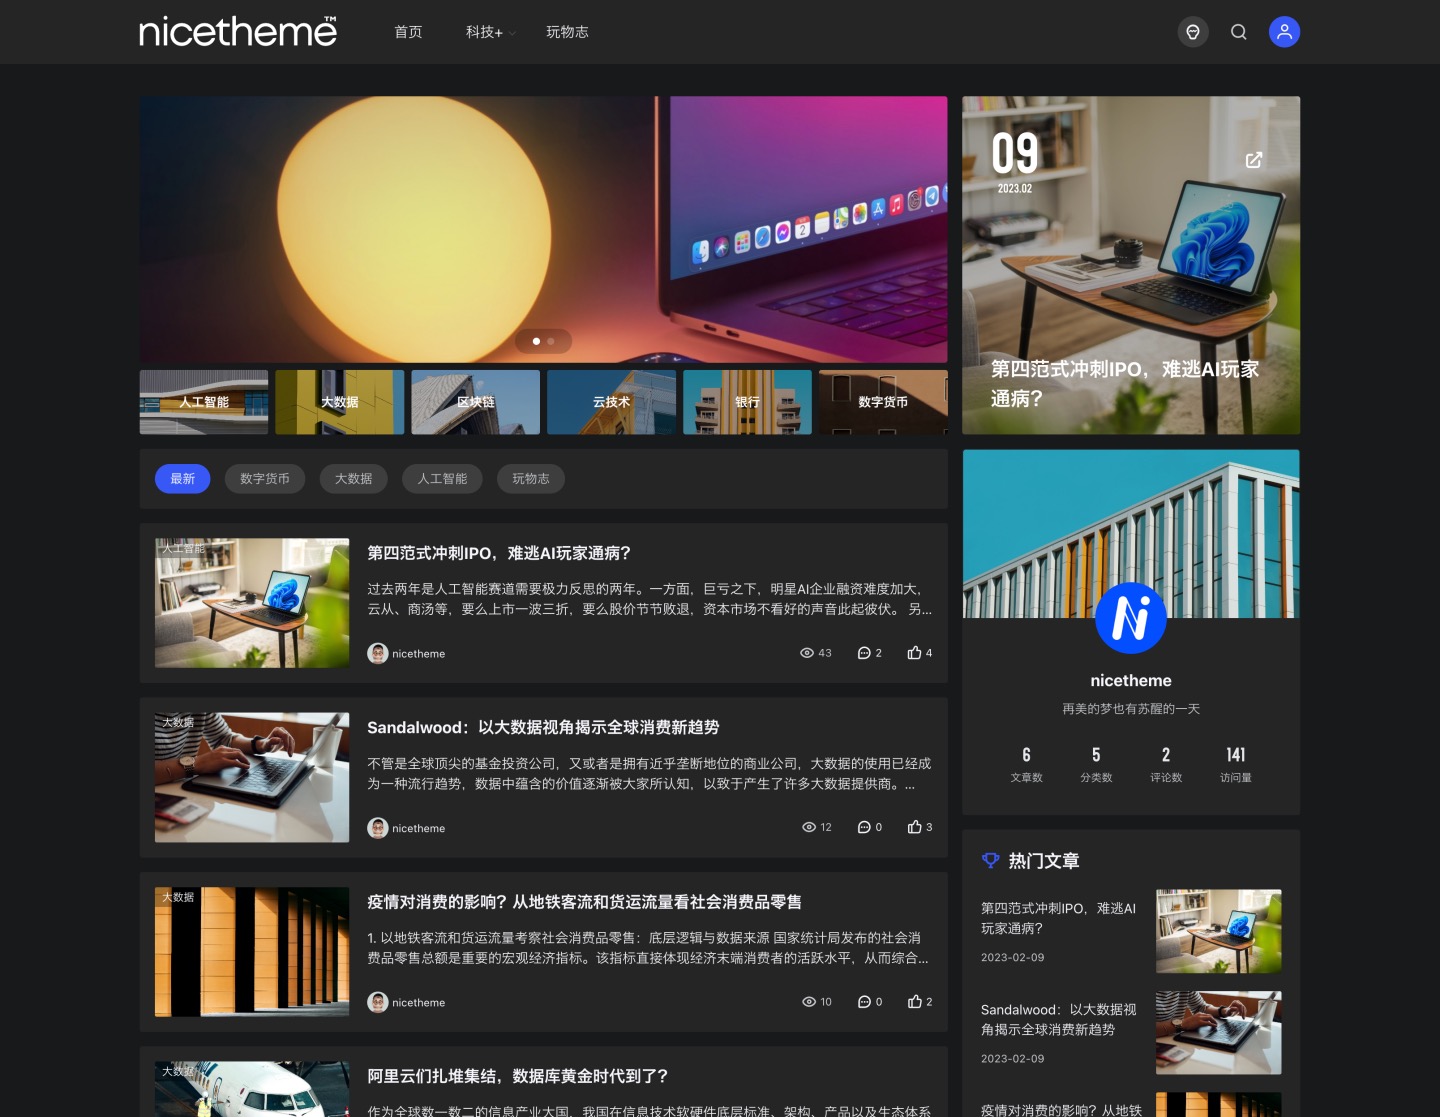Screen dimensions: 1440x1117
Task: Go to first carousel slide dot
Action: (536, 341)
